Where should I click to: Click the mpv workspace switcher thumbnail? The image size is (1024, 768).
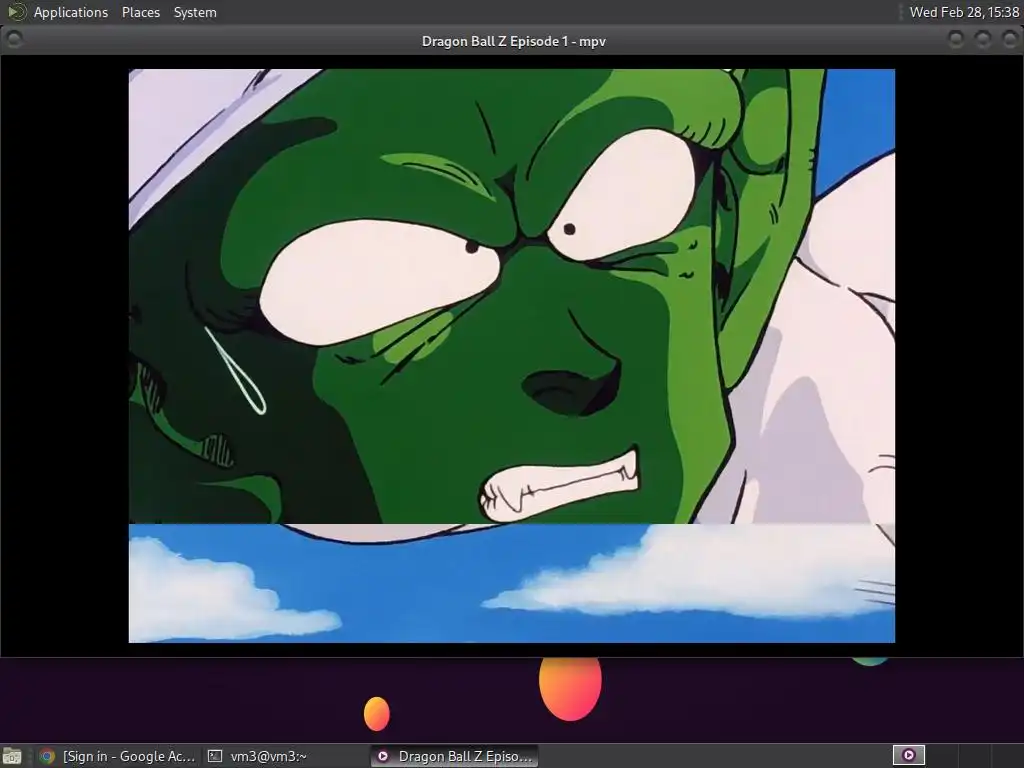click(x=908, y=756)
